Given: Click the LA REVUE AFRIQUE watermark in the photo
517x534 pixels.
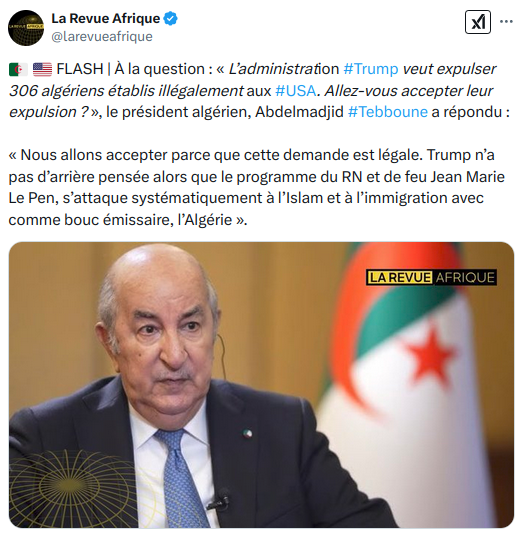Looking at the screenshot, I should (x=431, y=277).
